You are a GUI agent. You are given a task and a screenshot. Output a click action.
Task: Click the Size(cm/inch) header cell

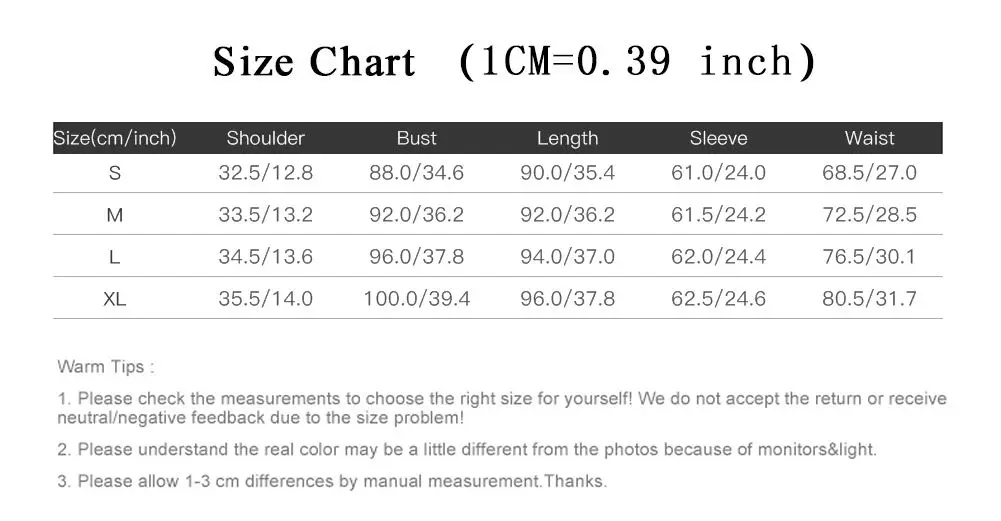point(115,139)
